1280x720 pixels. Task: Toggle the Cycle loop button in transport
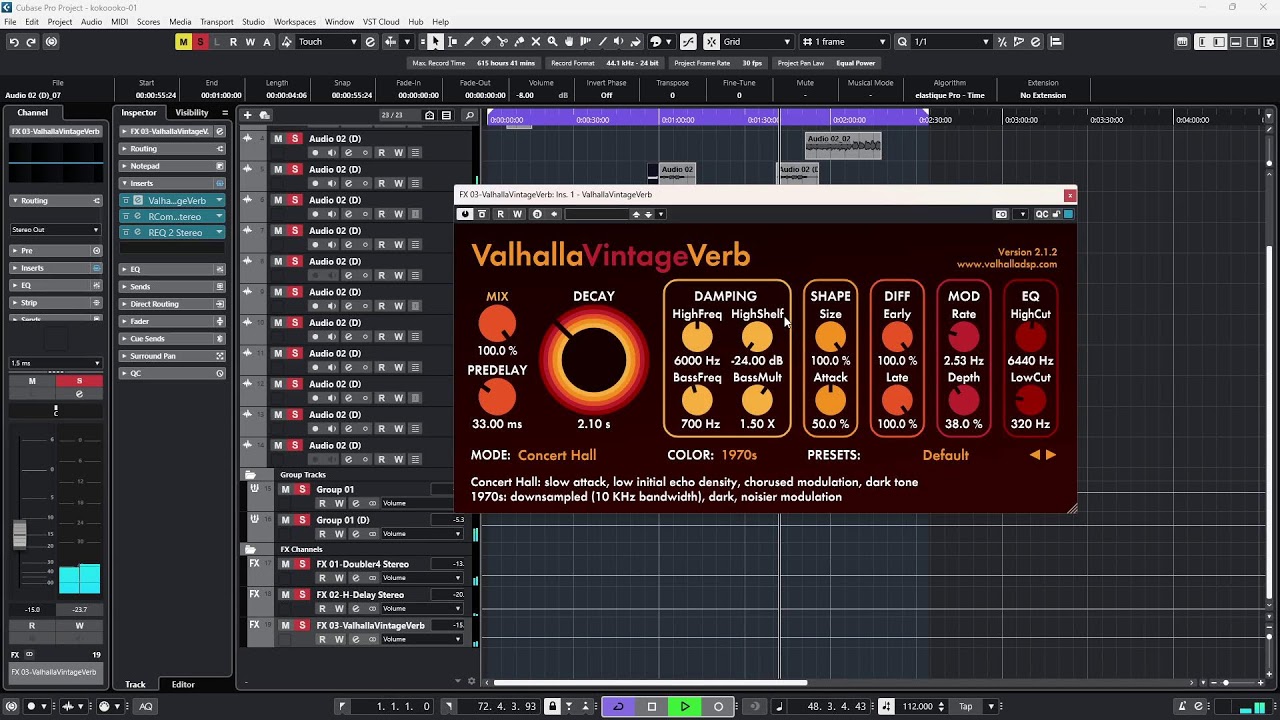point(618,707)
